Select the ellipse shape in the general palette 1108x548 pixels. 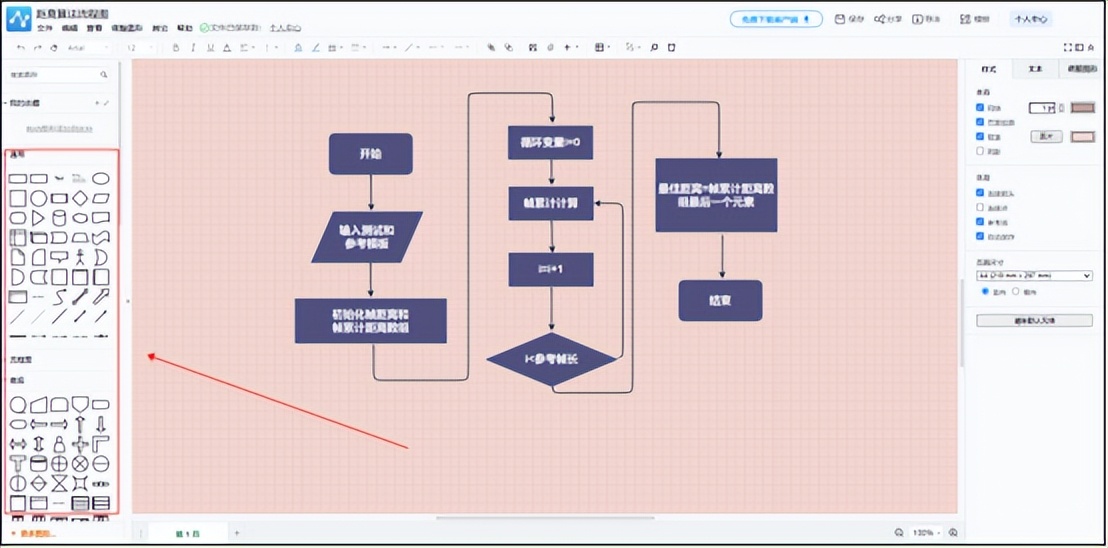coord(101,179)
